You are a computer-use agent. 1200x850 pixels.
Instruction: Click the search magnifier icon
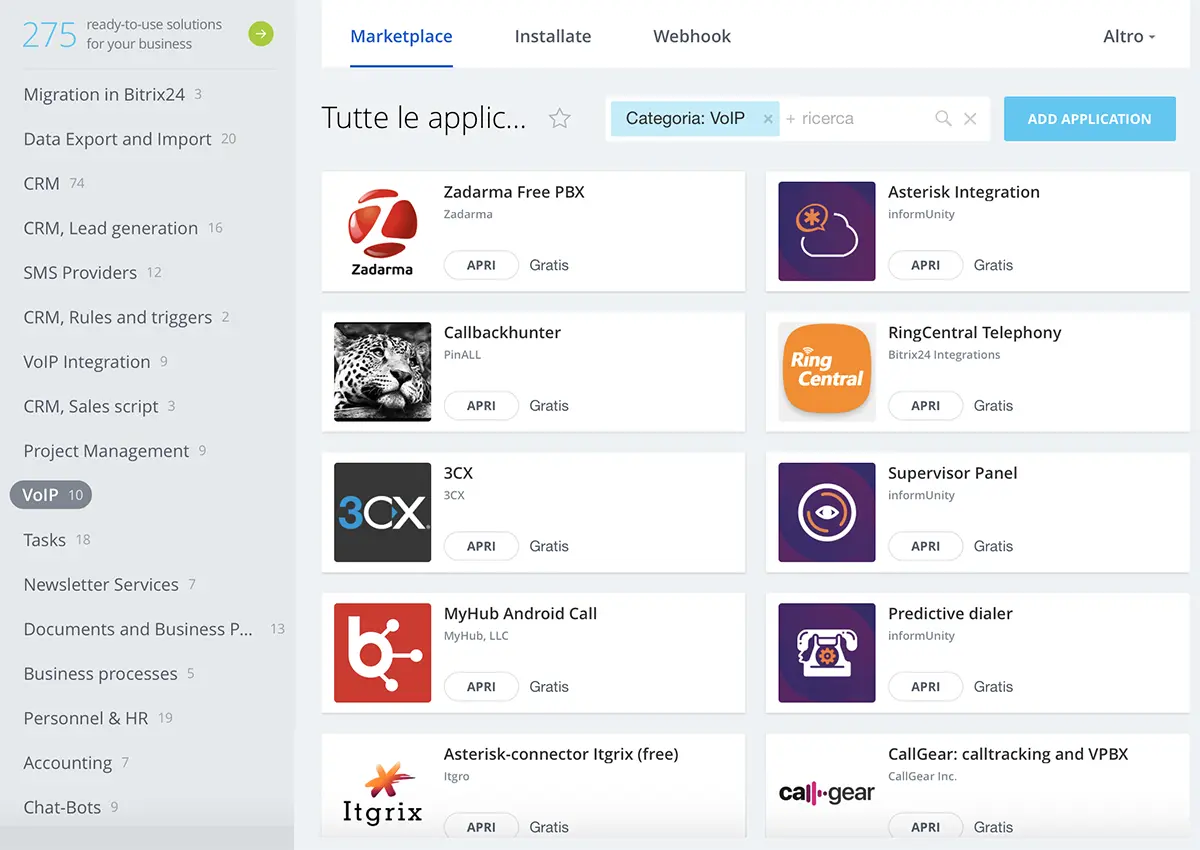943,119
